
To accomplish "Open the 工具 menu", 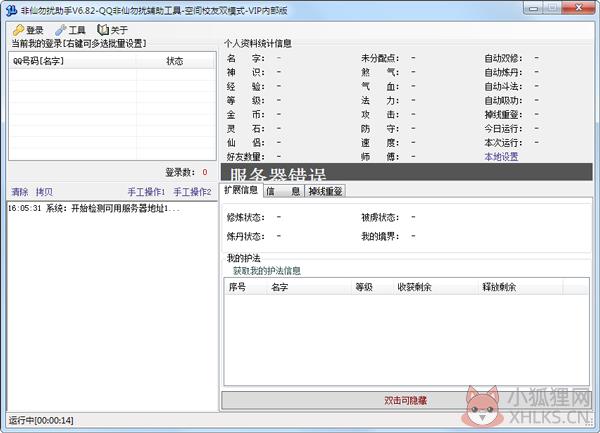I will pos(70,30).
